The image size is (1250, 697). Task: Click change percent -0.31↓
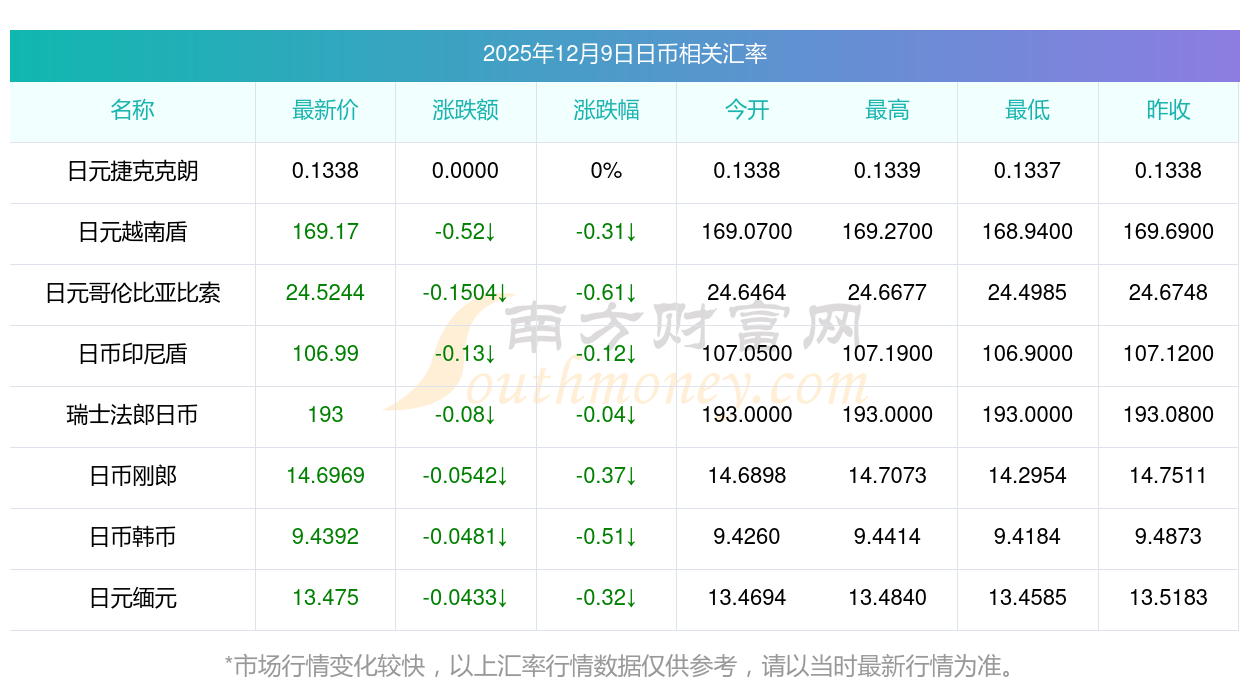[x=606, y=232]
